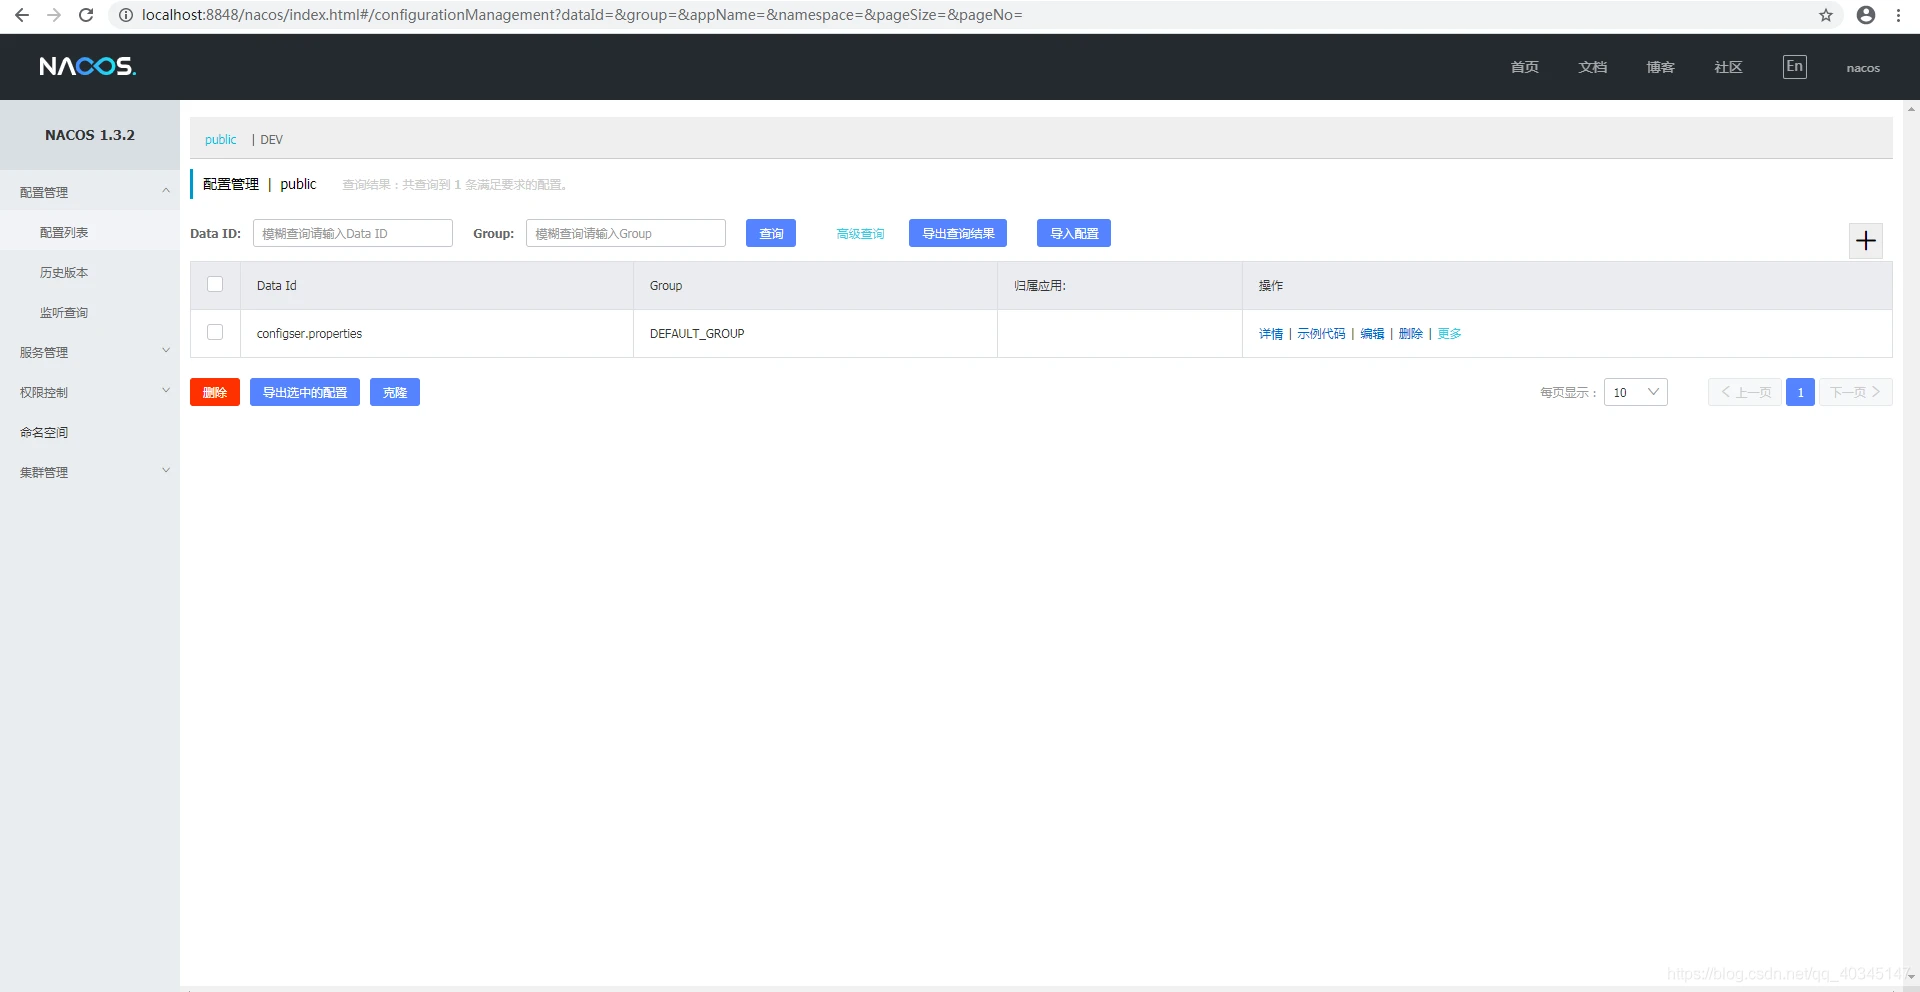Focus the Data ID search field
Viewport: 1920px width, 992px height.
(x=353, y=233)
